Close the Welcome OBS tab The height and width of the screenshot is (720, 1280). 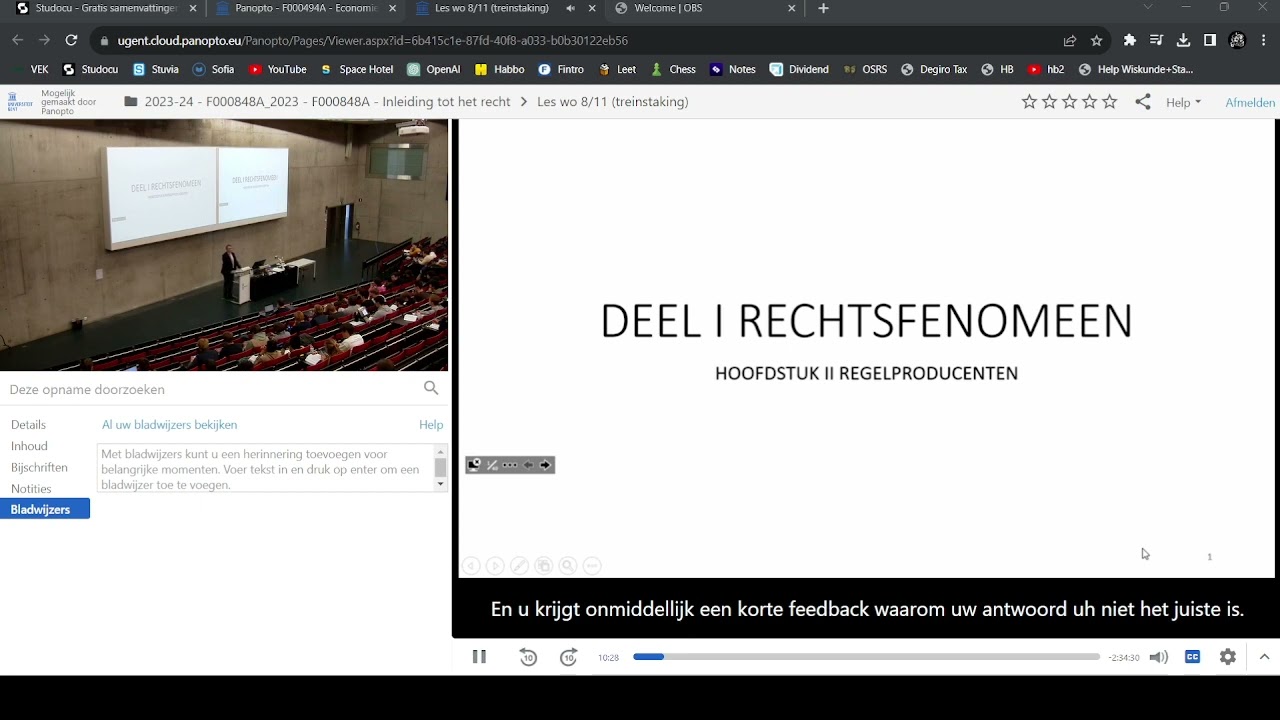[792, 8]
